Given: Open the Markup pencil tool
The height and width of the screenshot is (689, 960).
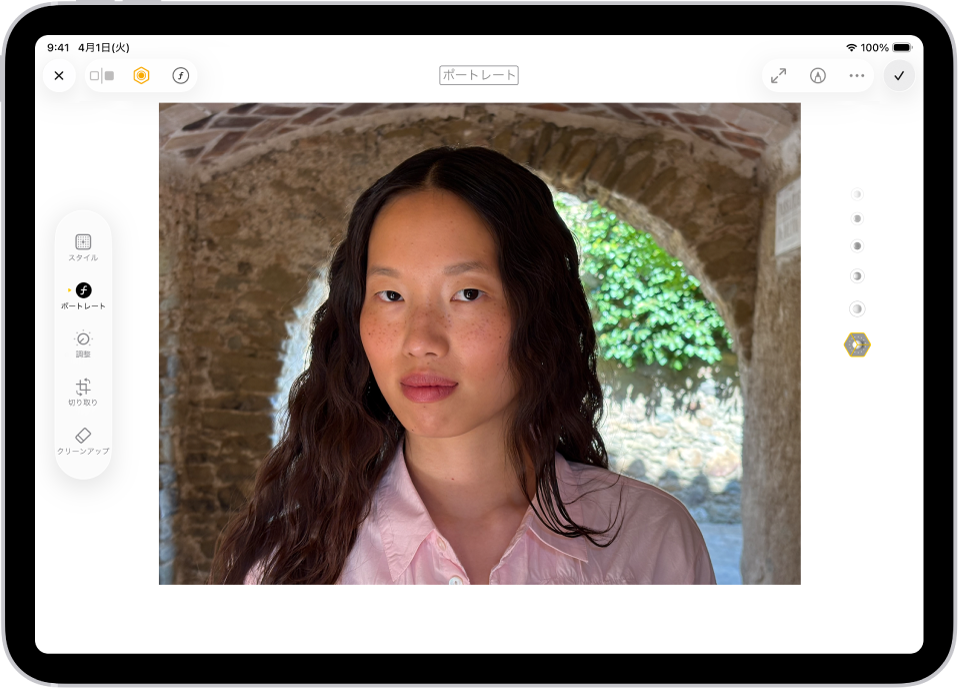Looking at the screenshot, I should pos(817,75).
